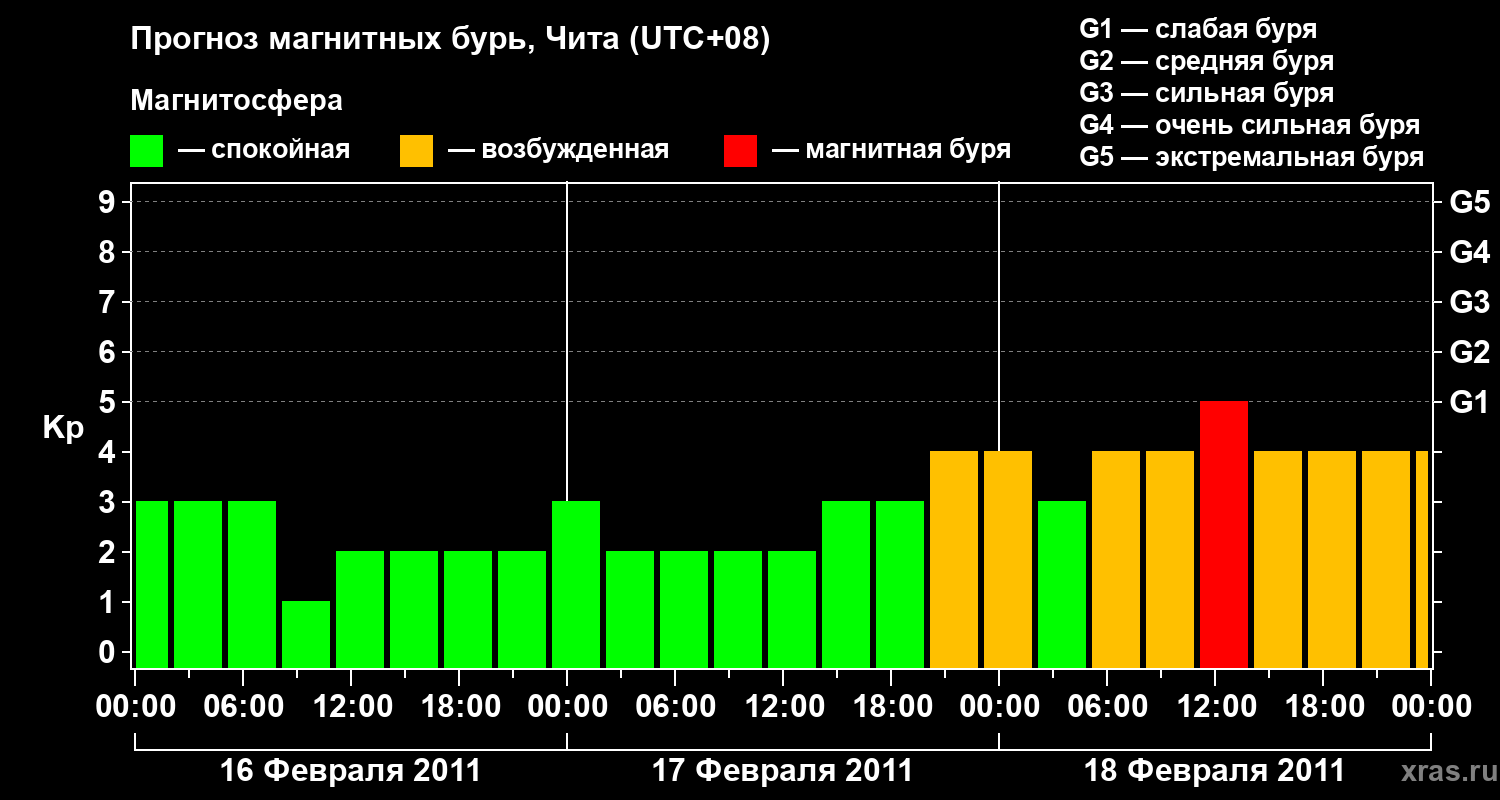
Task: Click the 'G2 — средняя буря' legend line
Action: 1207,61
